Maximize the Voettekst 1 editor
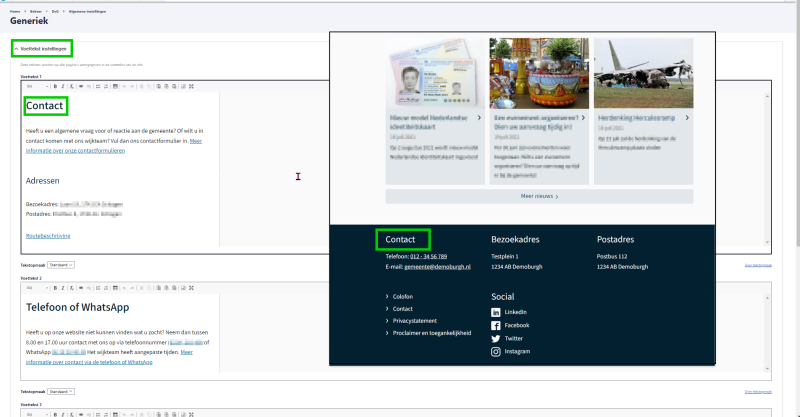The width and height of the screenshot is (800, 417). click(x=190, y=86)
